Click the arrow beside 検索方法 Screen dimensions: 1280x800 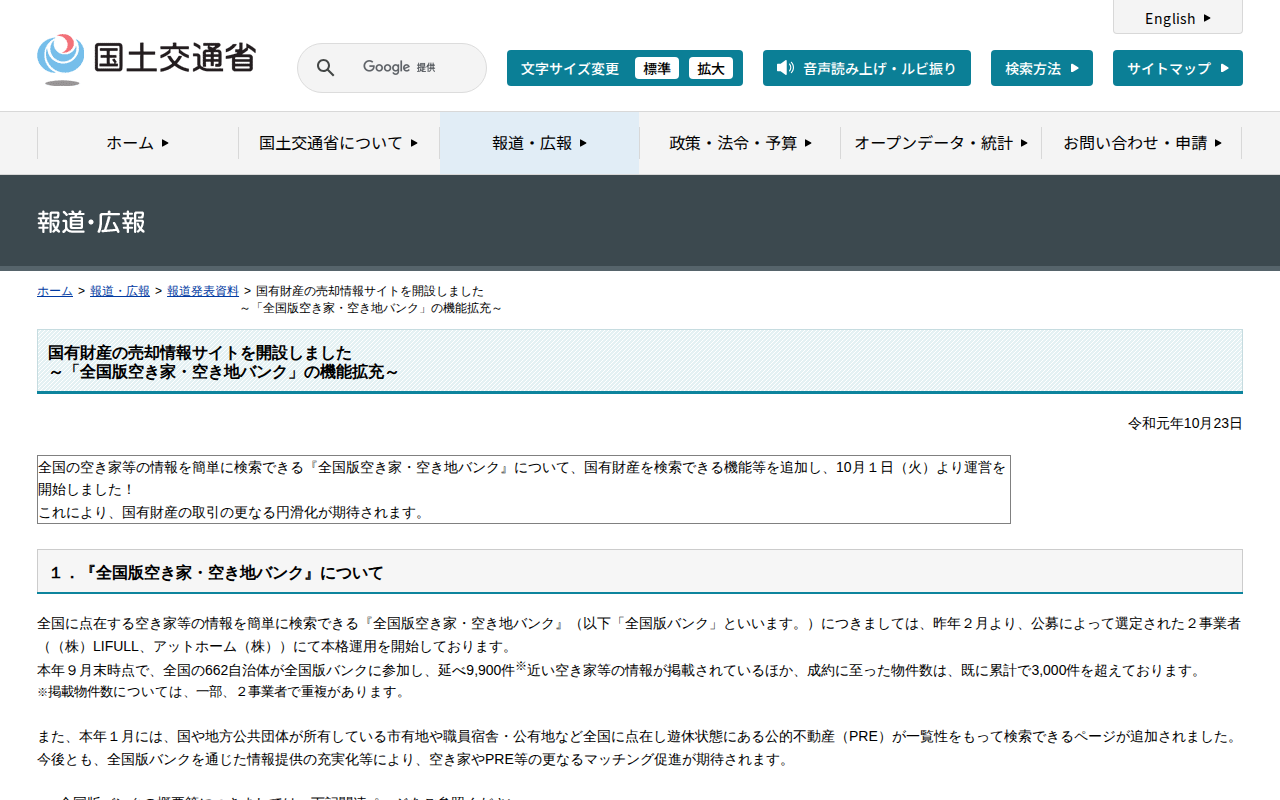pos(1075,68)
